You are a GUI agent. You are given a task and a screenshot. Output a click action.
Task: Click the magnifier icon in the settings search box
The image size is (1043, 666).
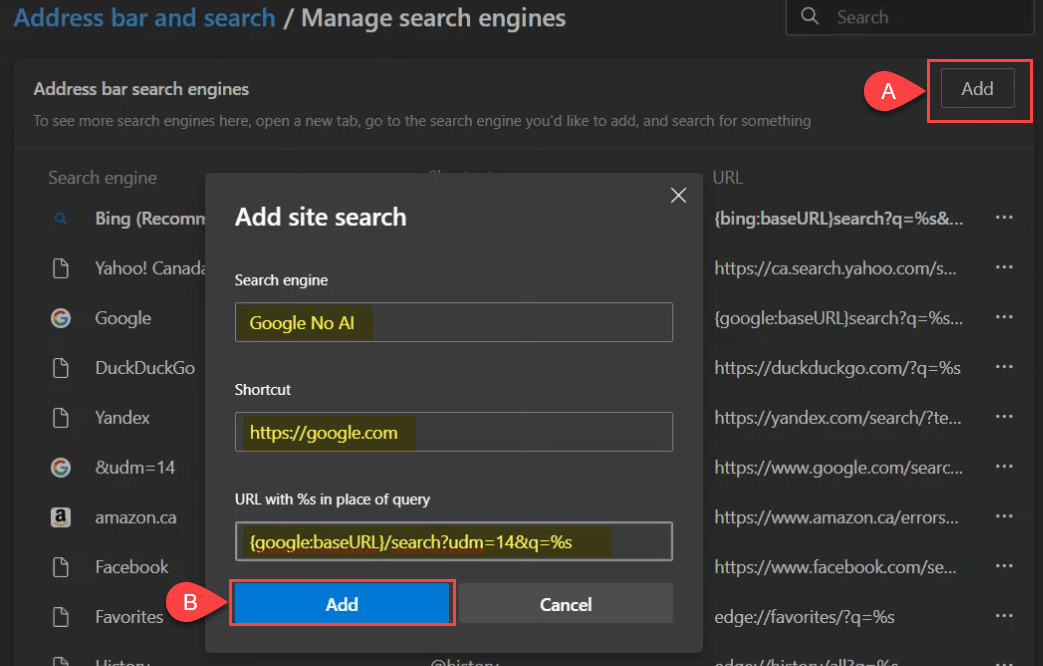(811, 17)
